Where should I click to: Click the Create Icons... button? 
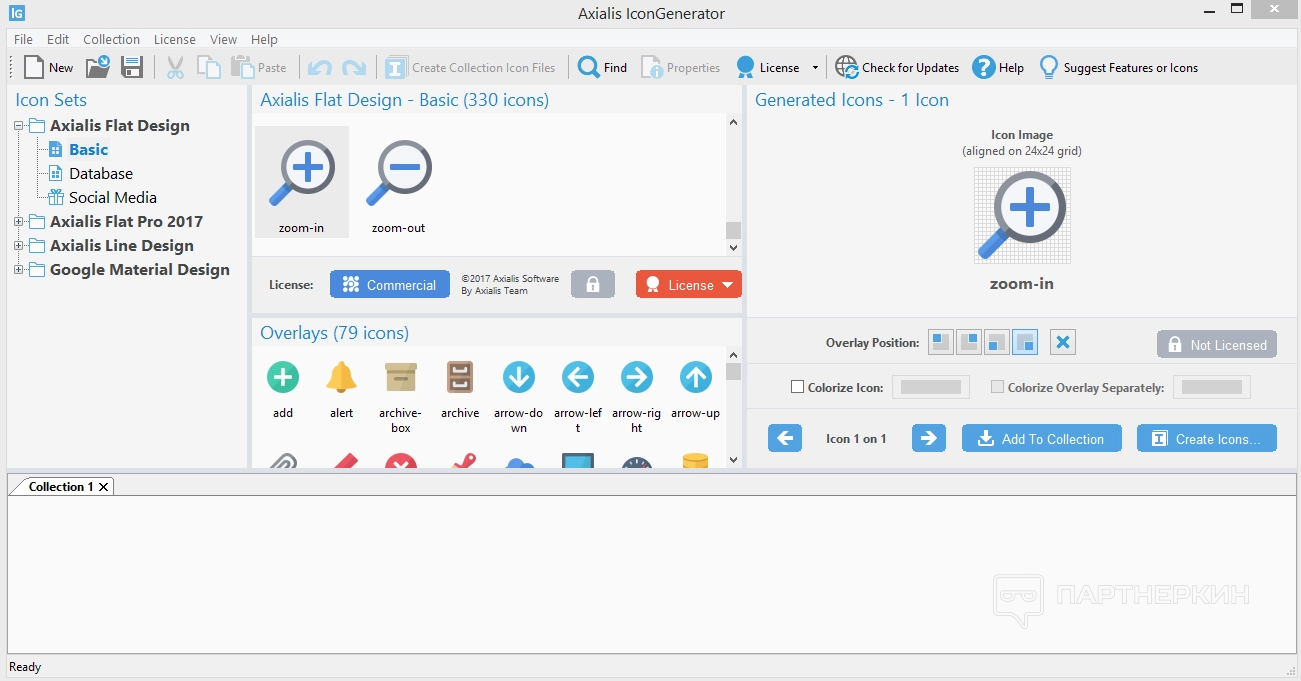click(x=1207, y=438)
